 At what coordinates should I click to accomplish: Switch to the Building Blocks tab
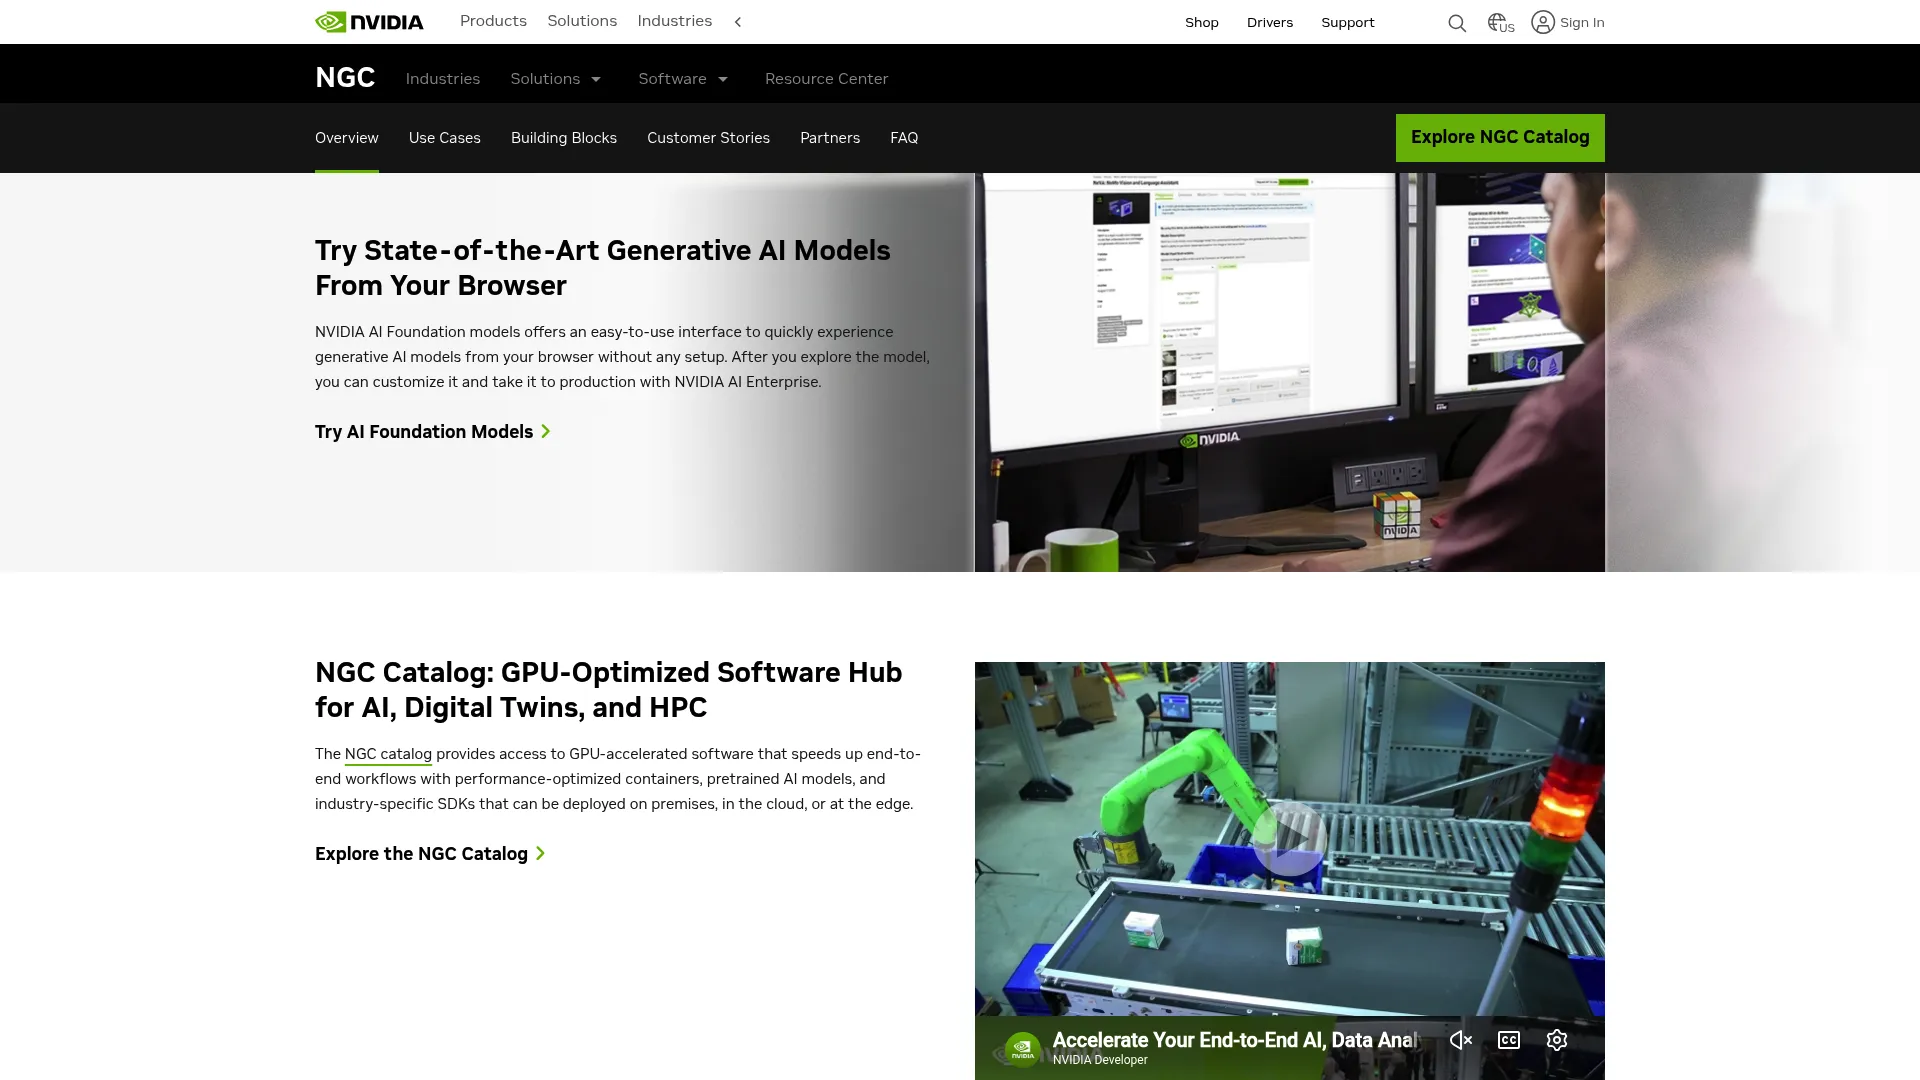pos(564,138)
